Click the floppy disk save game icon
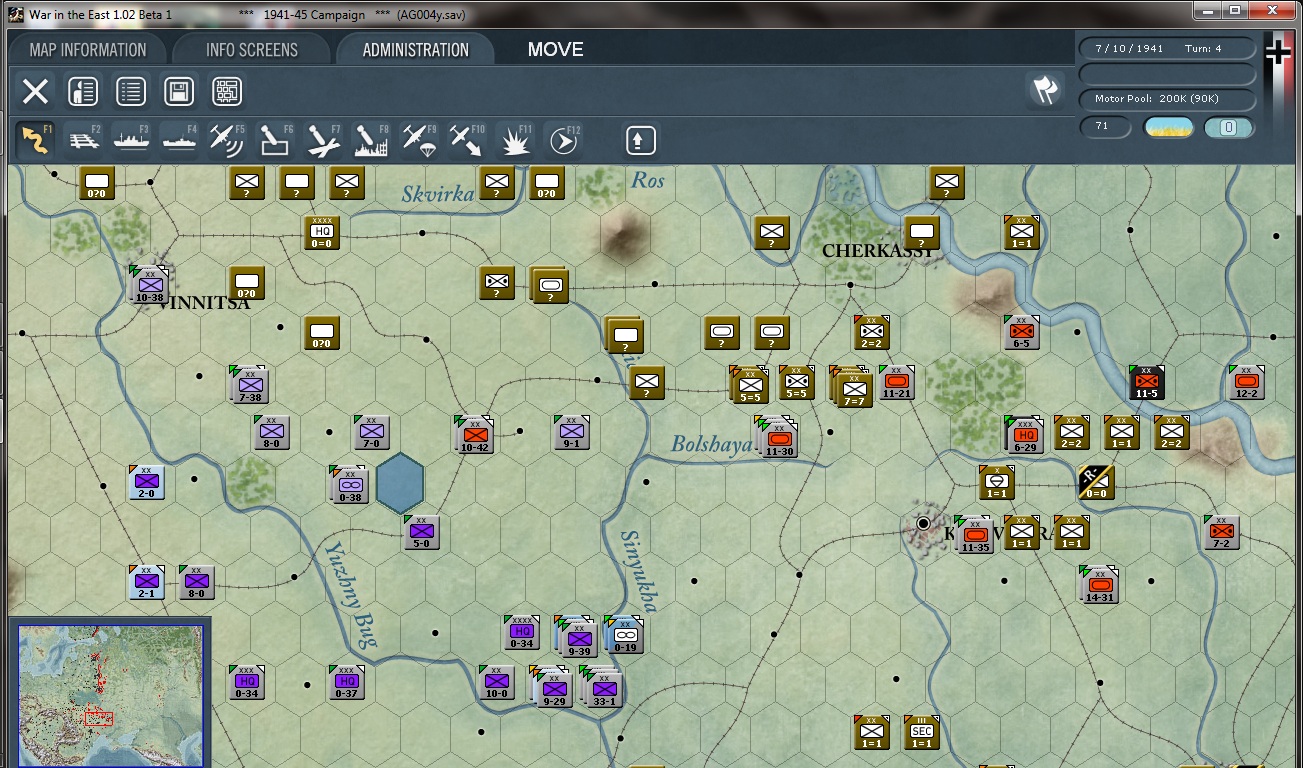 [179, 92]
